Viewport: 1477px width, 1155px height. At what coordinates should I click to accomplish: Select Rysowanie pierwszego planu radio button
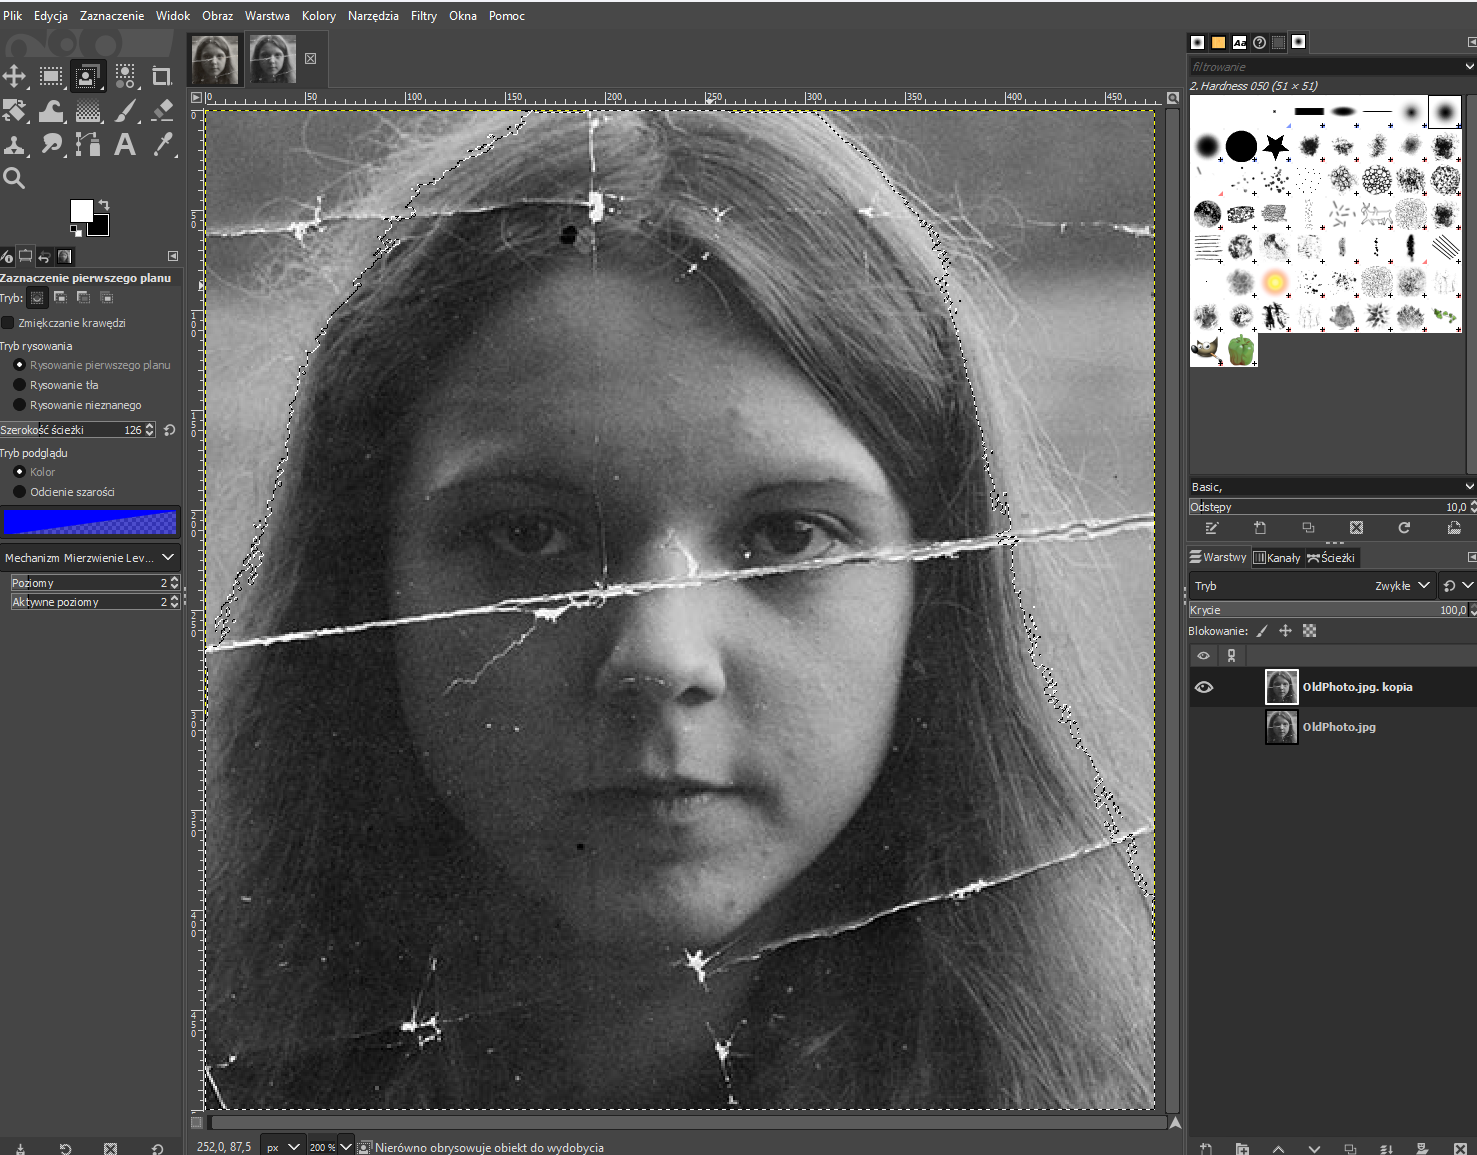point(19,365)
